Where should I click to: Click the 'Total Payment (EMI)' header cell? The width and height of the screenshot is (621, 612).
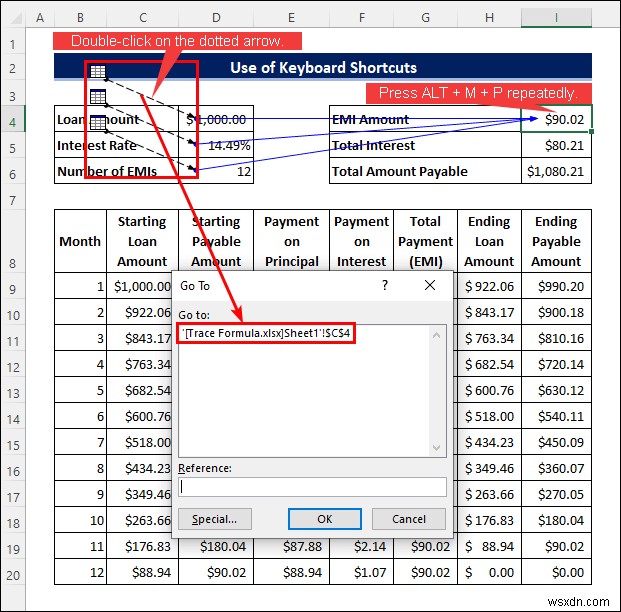(x=426, y=241)
